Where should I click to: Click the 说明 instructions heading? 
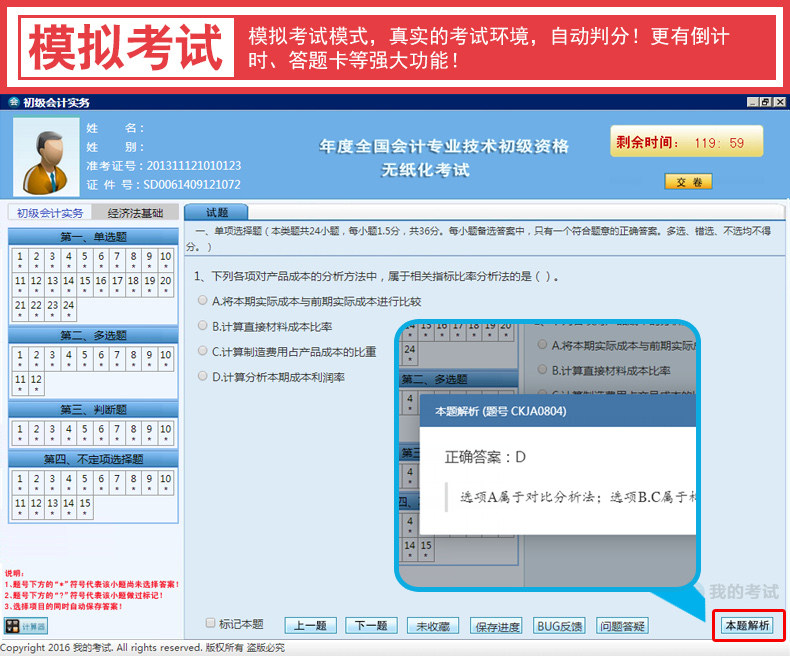(x=15, y=573)
